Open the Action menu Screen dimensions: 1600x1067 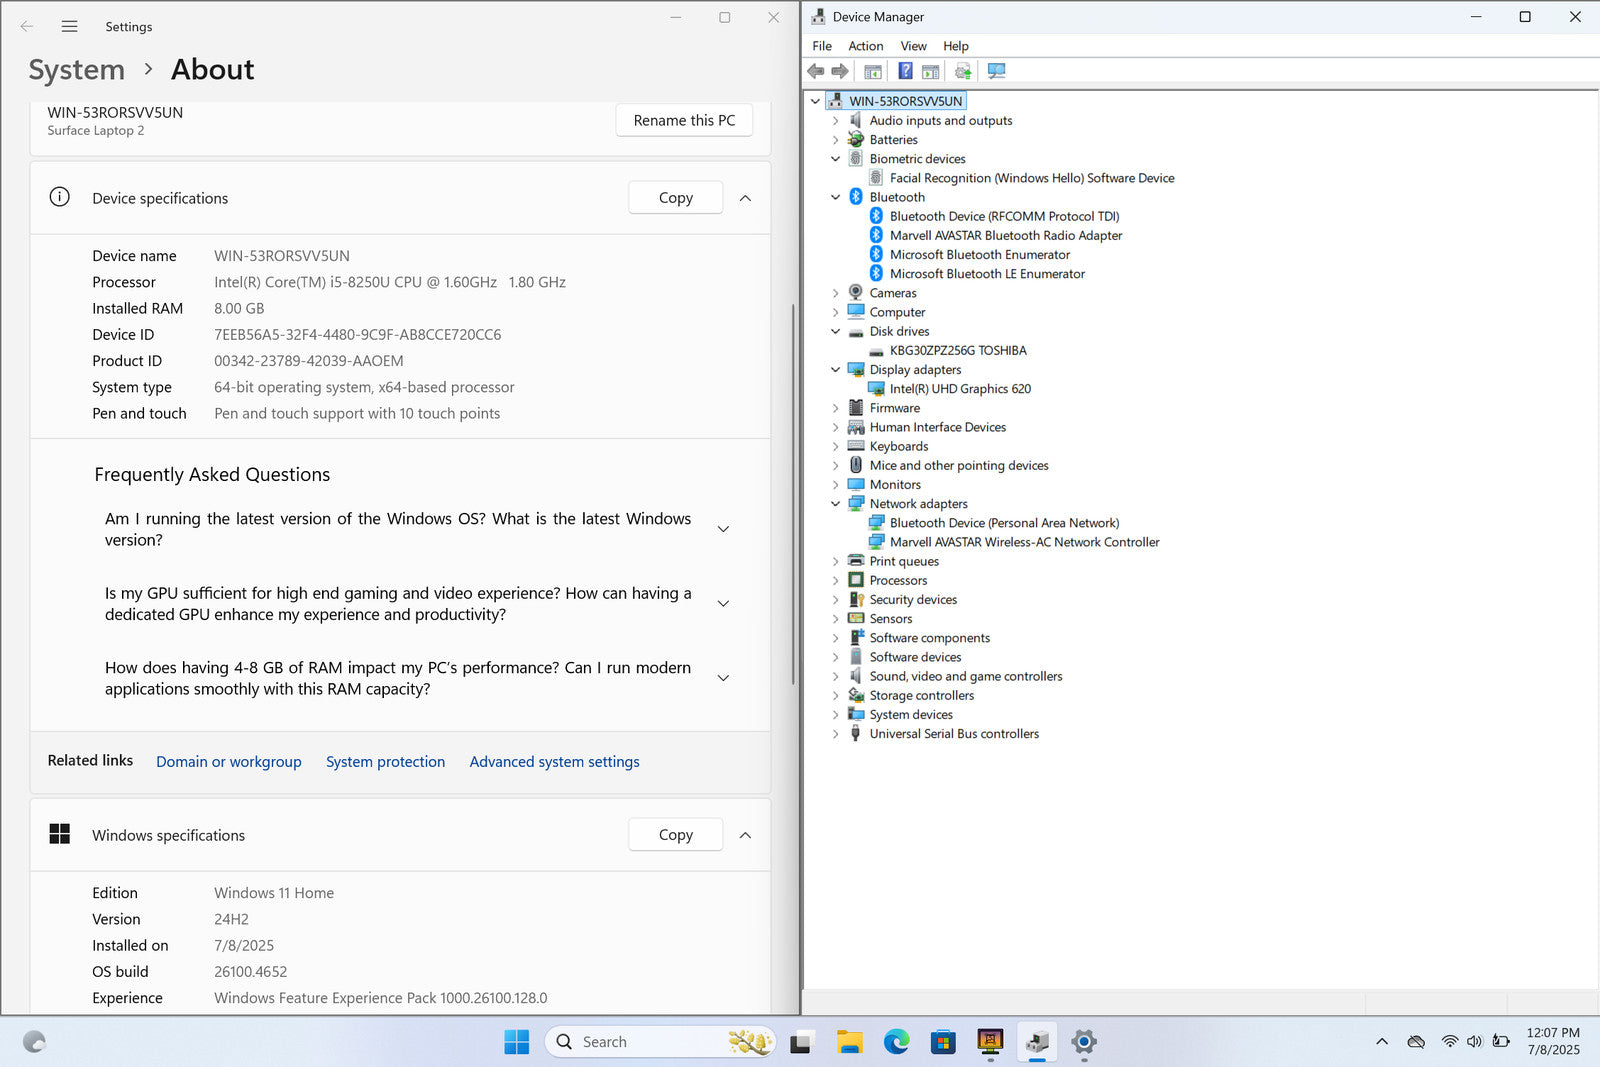click(x=865, y=46)
